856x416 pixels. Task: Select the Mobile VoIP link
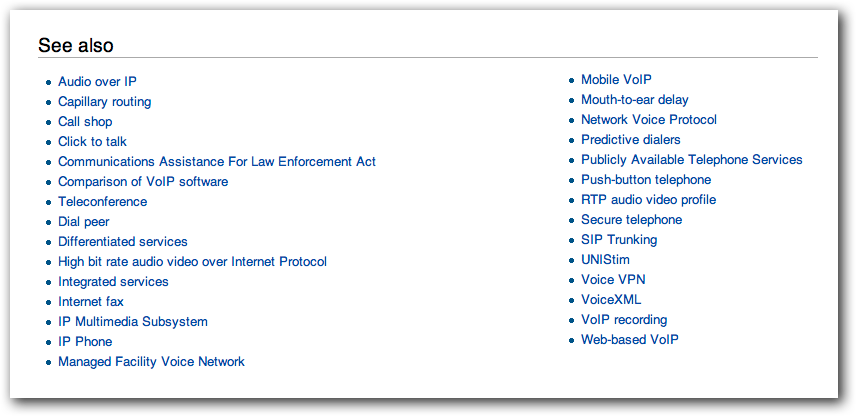tap(616, 80)
